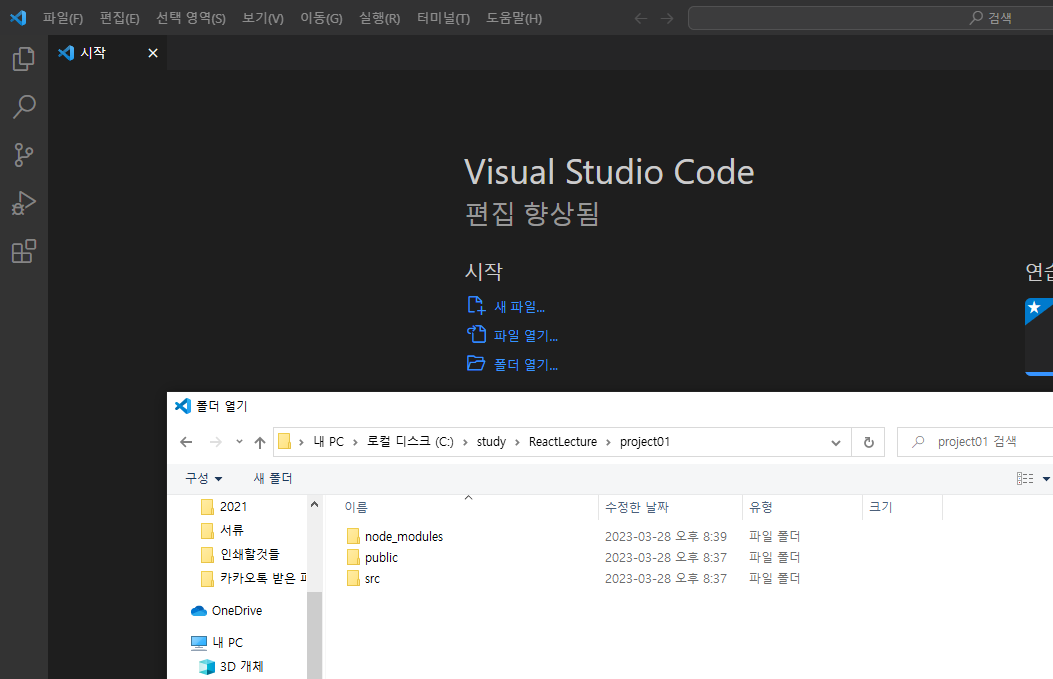Click ReactLecture in the address path
Viewport: 1053px width, 679px height.
pyautogui.click(x=563, y=442)
